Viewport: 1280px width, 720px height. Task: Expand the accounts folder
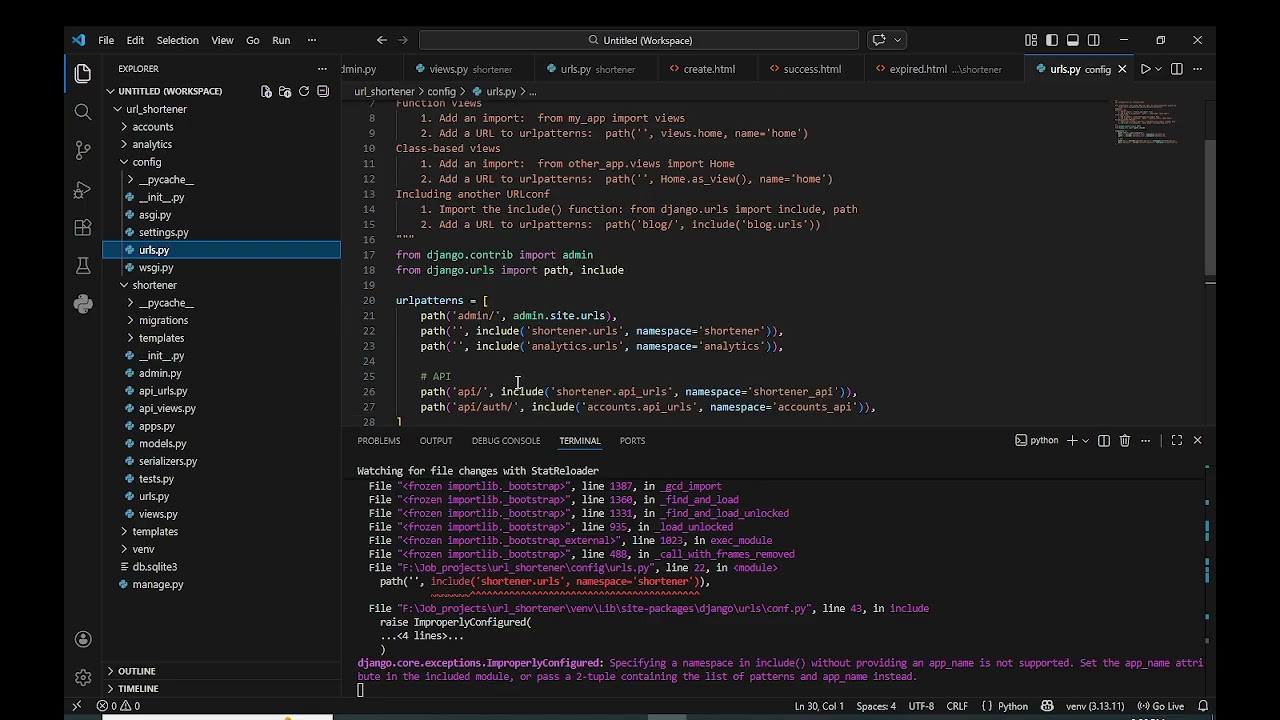point(153,127)
